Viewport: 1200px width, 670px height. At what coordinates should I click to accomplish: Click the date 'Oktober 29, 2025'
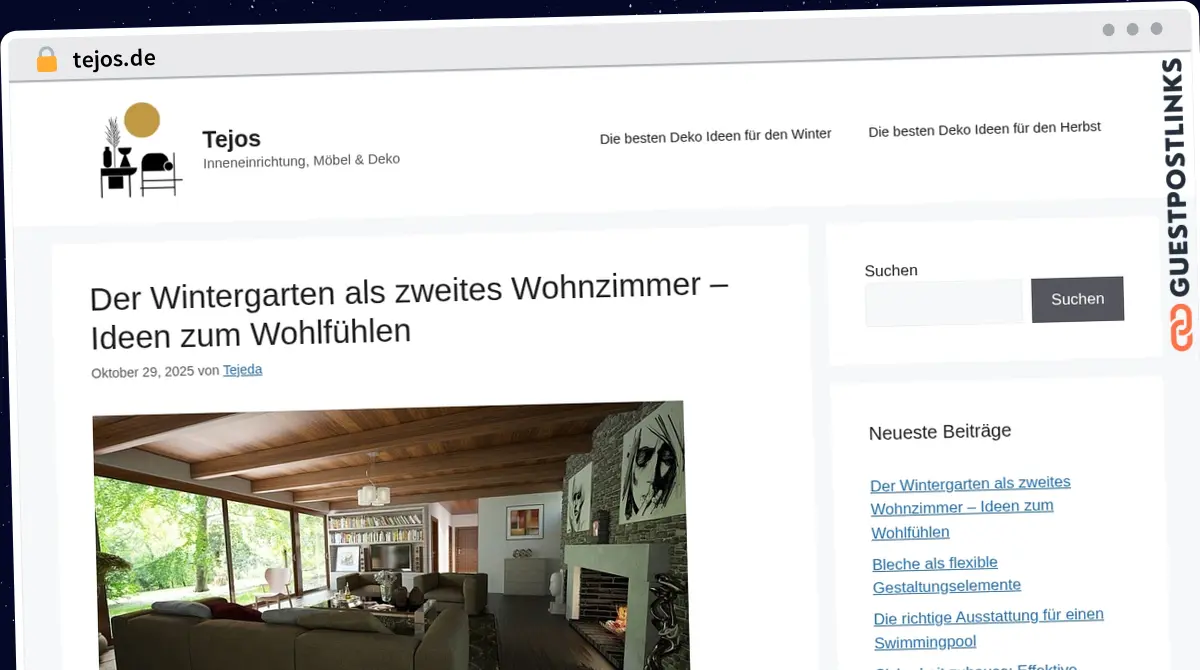pyautogui.click(x=142, y=371)
